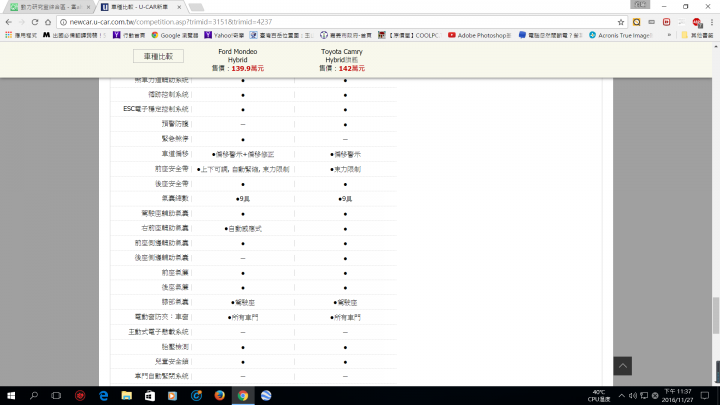Bookmark this page with the star icon

621,22
